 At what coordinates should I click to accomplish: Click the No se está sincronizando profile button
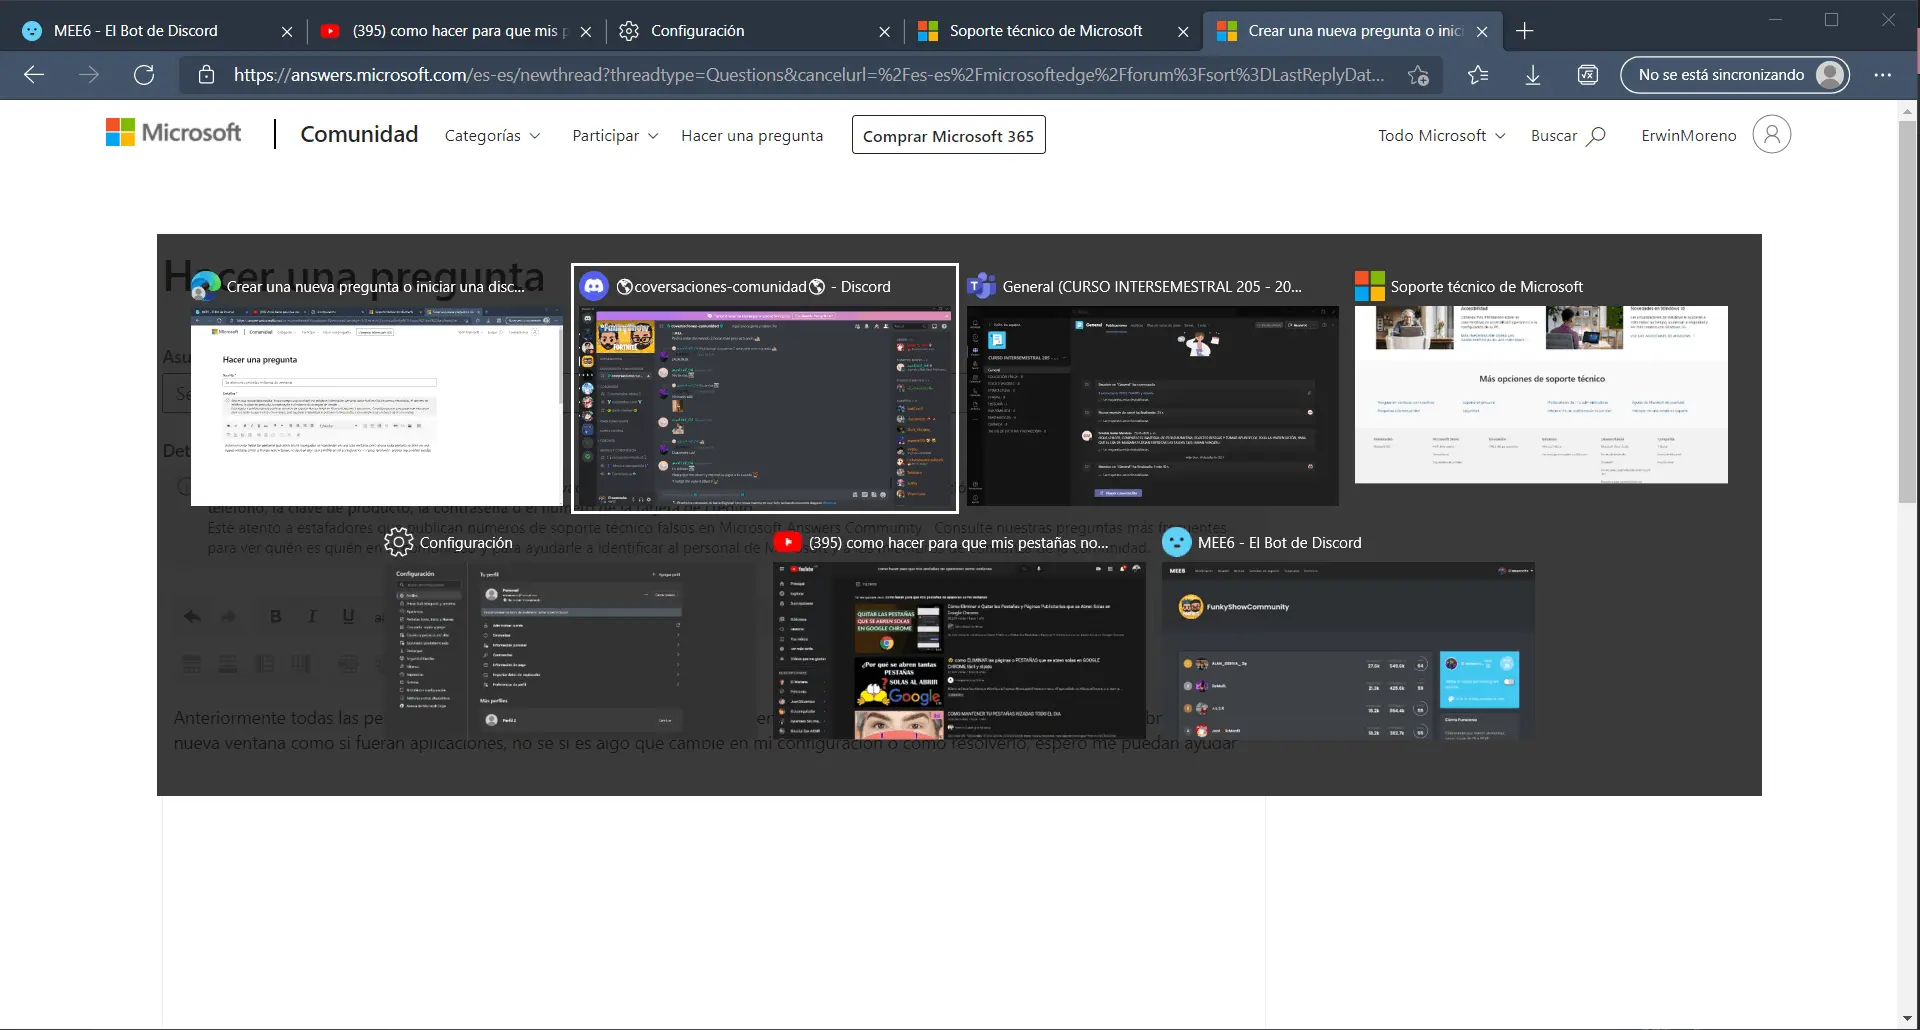click(1735, 75)
